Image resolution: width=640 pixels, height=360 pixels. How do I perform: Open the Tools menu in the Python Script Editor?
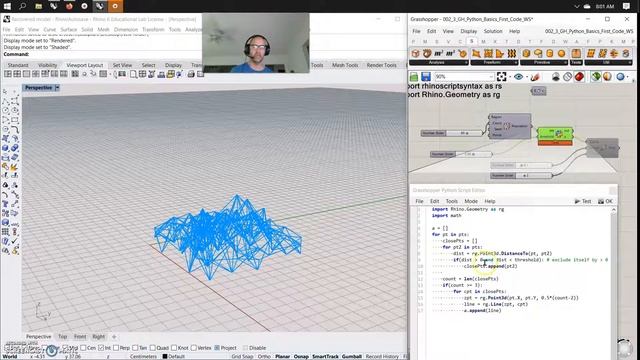pyautogui.click(x=451, y=201)
